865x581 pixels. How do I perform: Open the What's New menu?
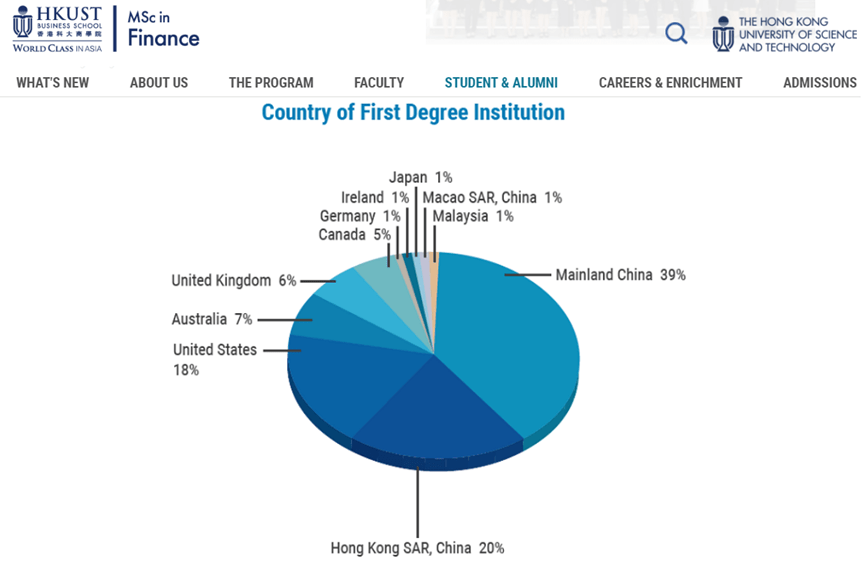tap(52, 83)
